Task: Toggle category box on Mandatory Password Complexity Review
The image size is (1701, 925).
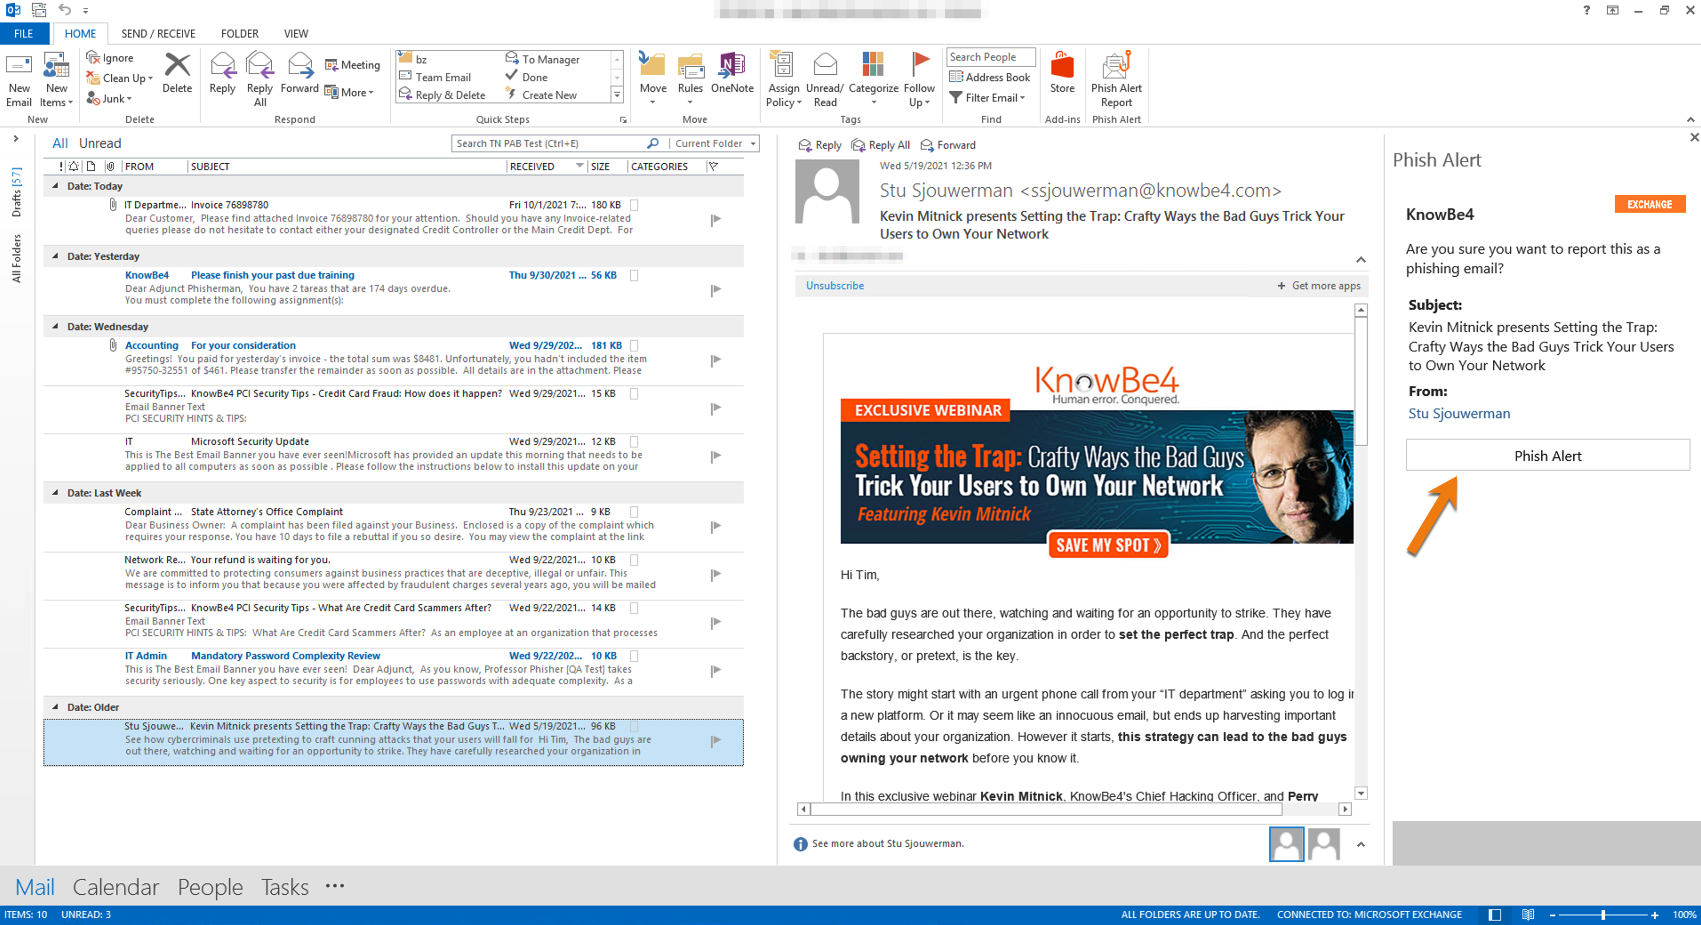Action: [634, 656]
